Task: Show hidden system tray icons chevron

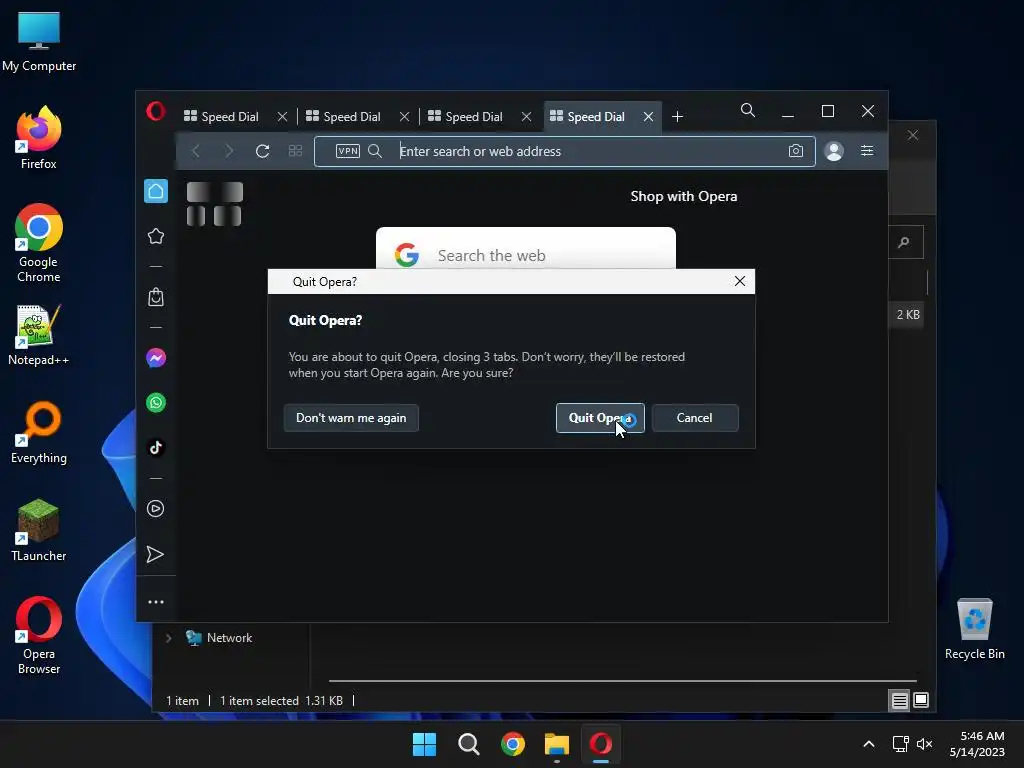Action: (869, 744)
